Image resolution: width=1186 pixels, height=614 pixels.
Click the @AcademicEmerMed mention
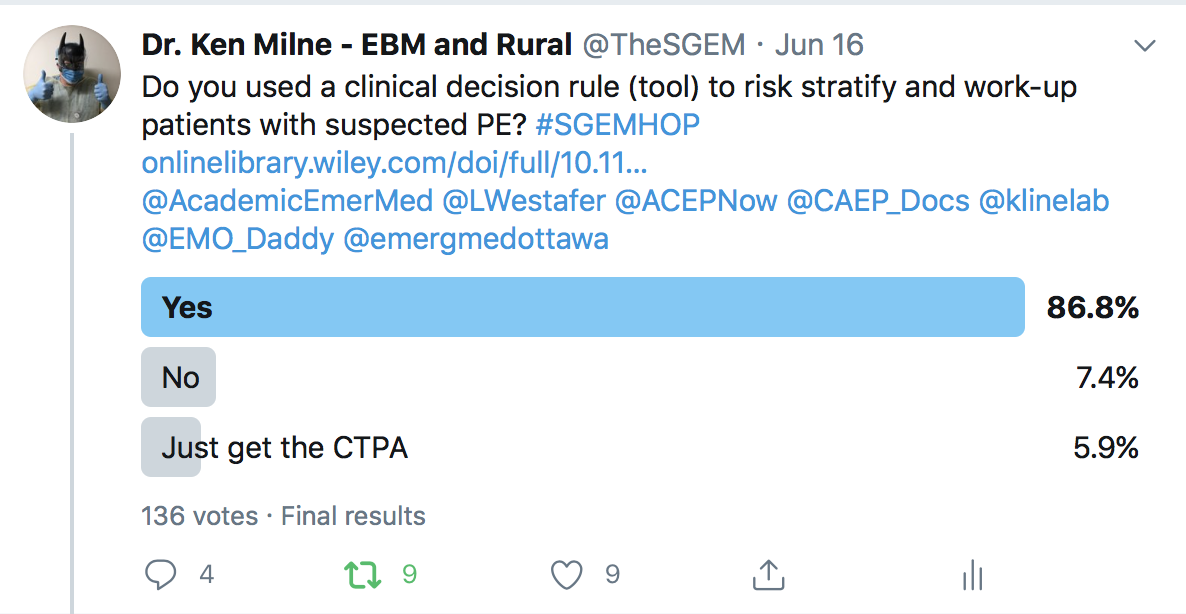pos(287,201)
